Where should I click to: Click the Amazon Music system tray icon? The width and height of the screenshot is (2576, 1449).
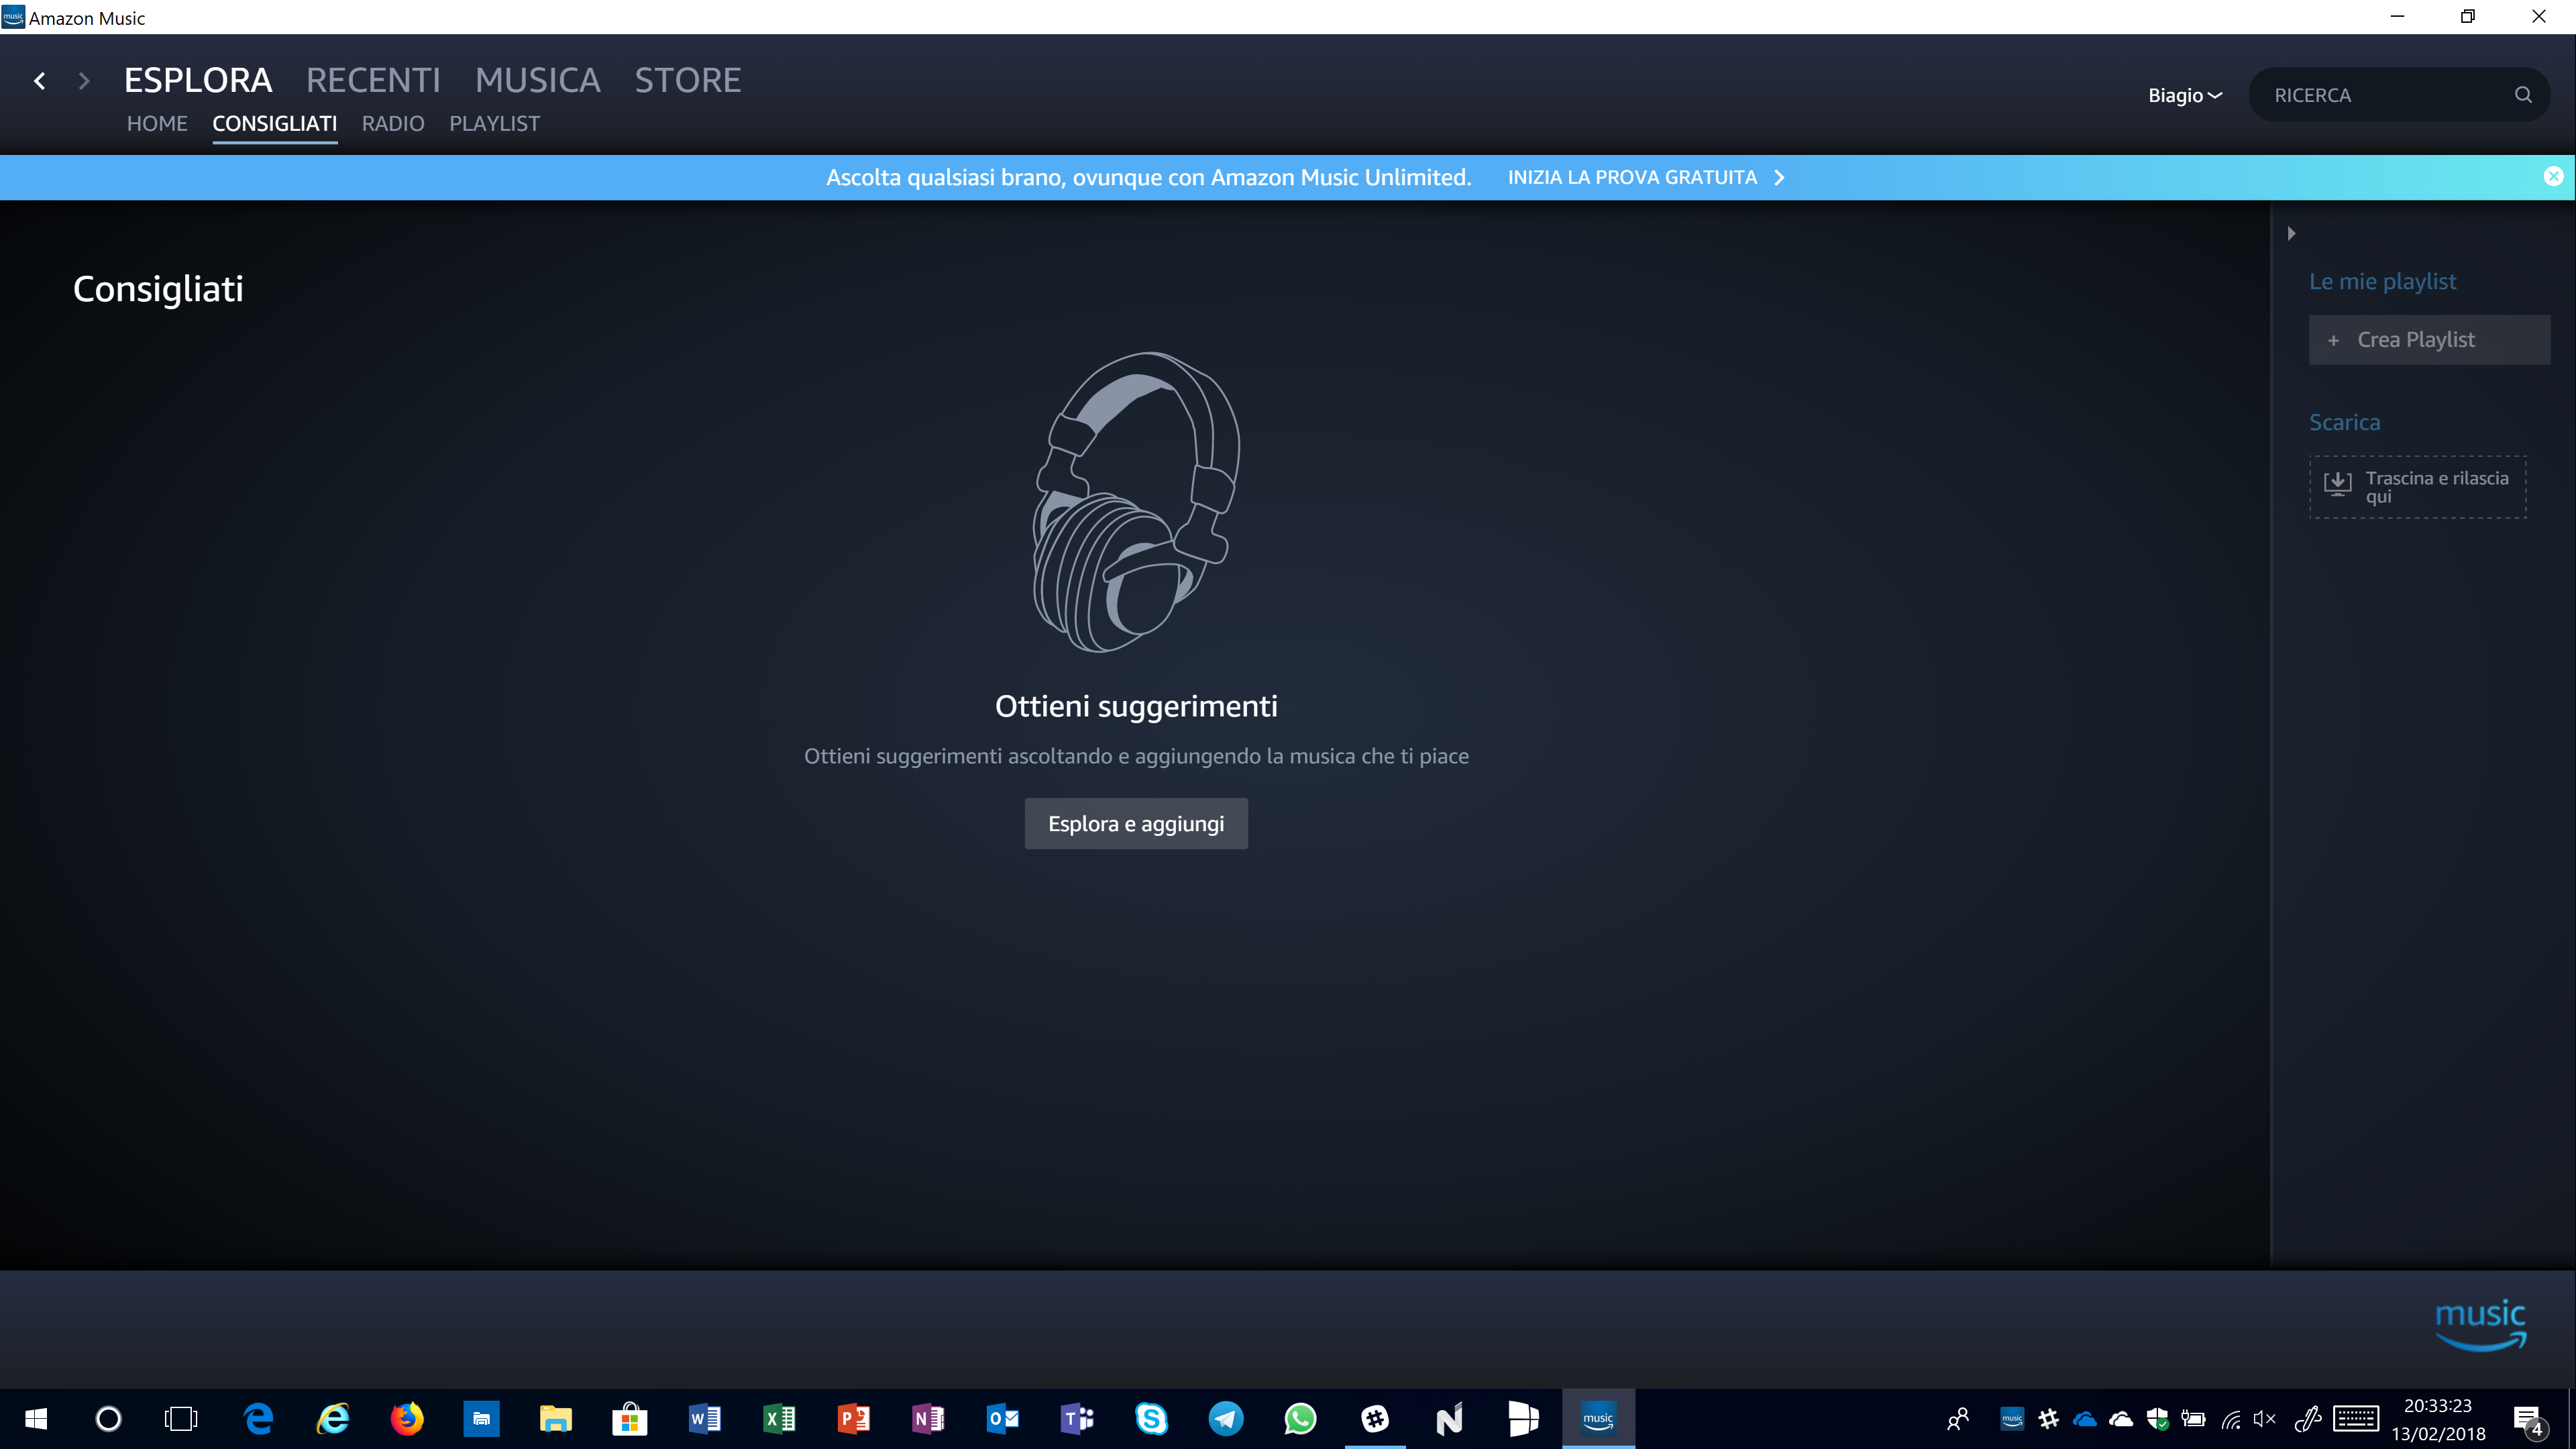click(2012, 1418)
